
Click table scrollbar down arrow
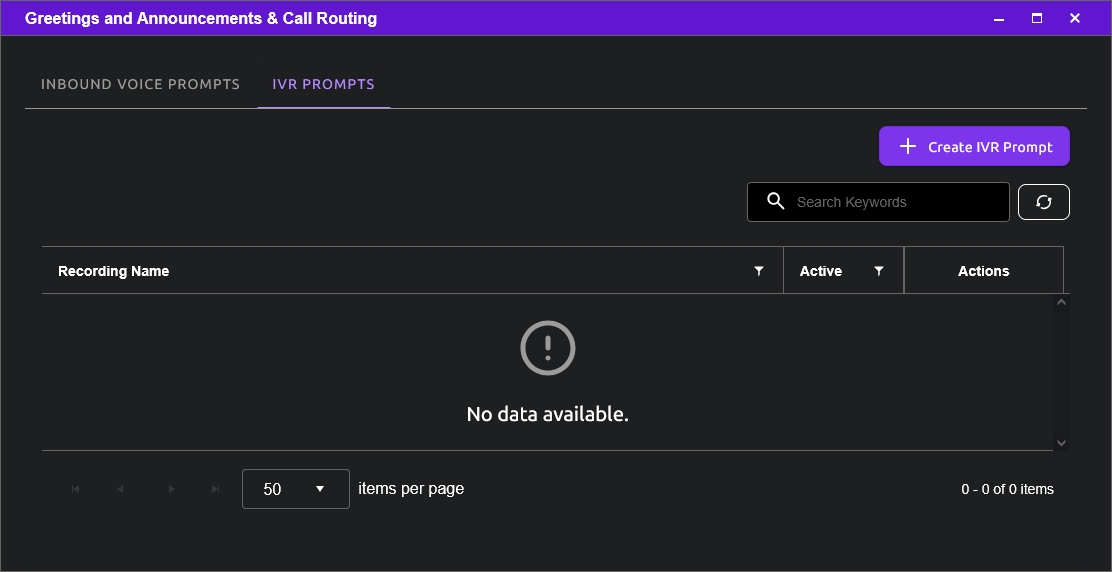pyautogui.click(x=1061, y=442)
